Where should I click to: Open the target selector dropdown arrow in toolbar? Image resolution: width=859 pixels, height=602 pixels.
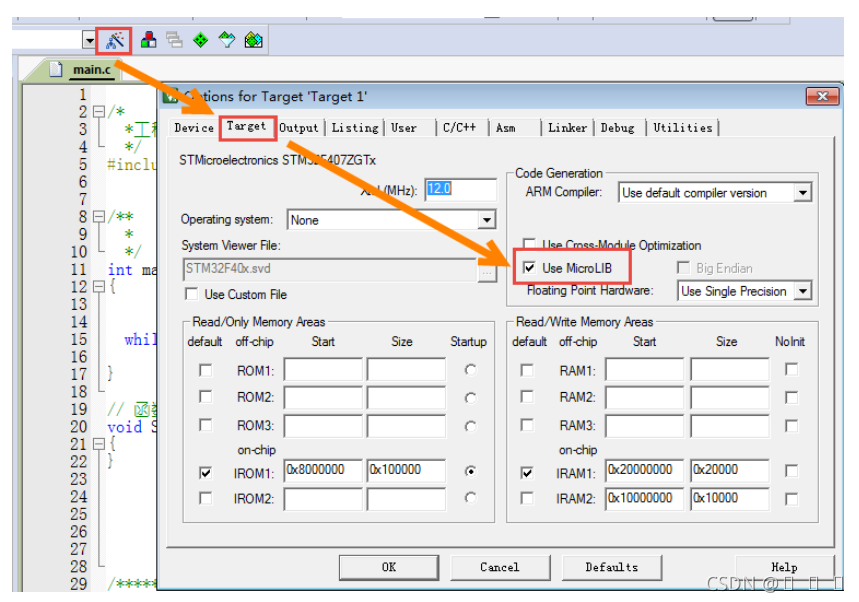pos(89,41)
